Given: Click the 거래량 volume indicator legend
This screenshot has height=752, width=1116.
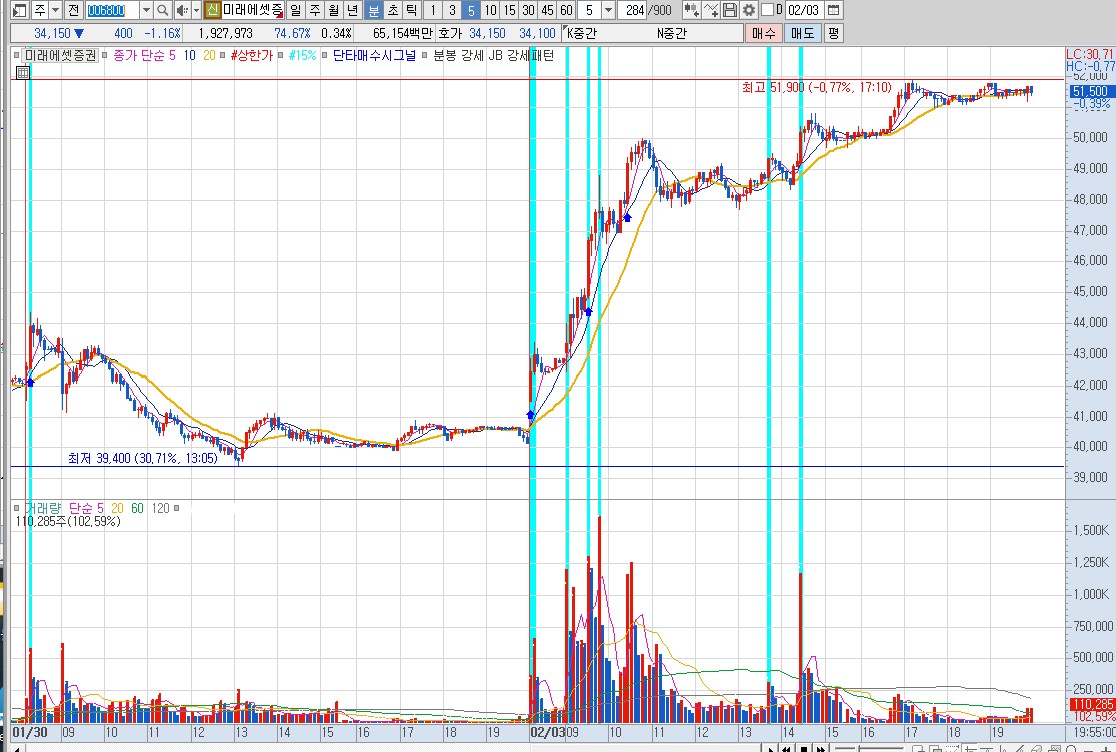Looking at the screenshot, I should [x=43, y=509].
